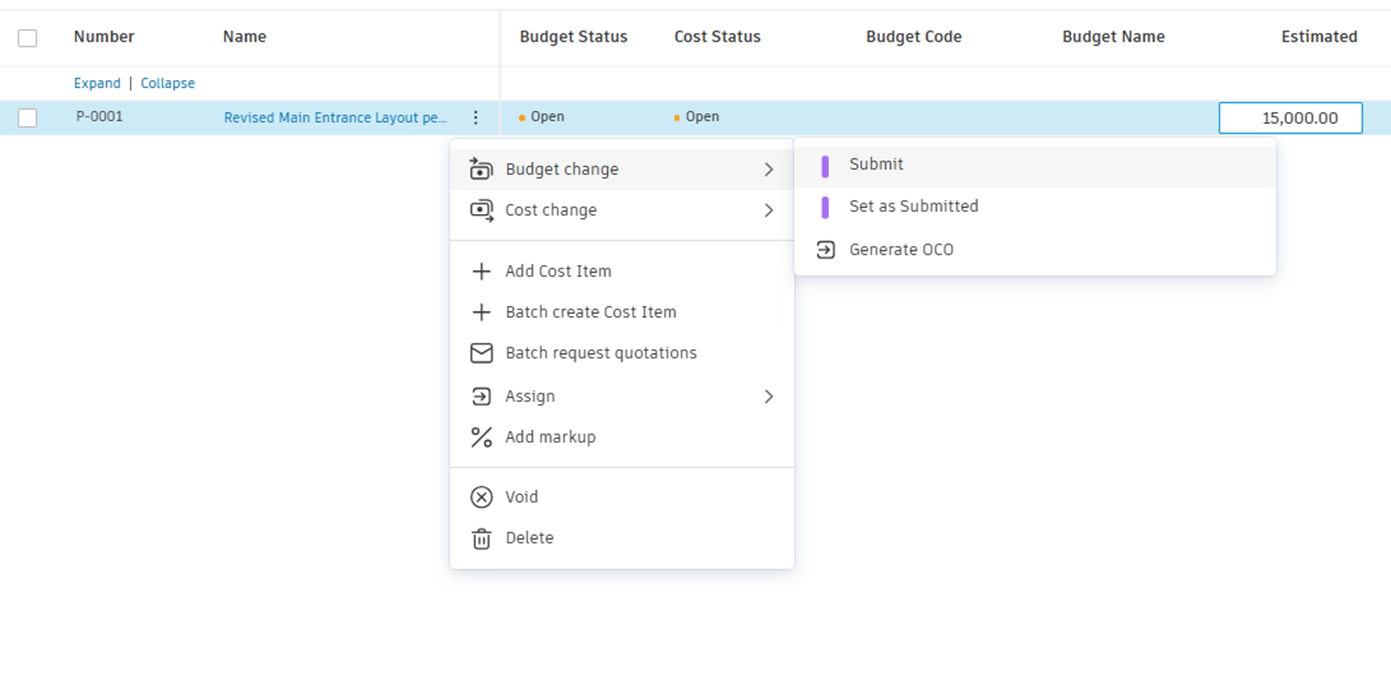The height and width of the screenshot is (676, 1391).
Task: Click the Estimated value field showing 15,000.00
Action: point(1290,117)
